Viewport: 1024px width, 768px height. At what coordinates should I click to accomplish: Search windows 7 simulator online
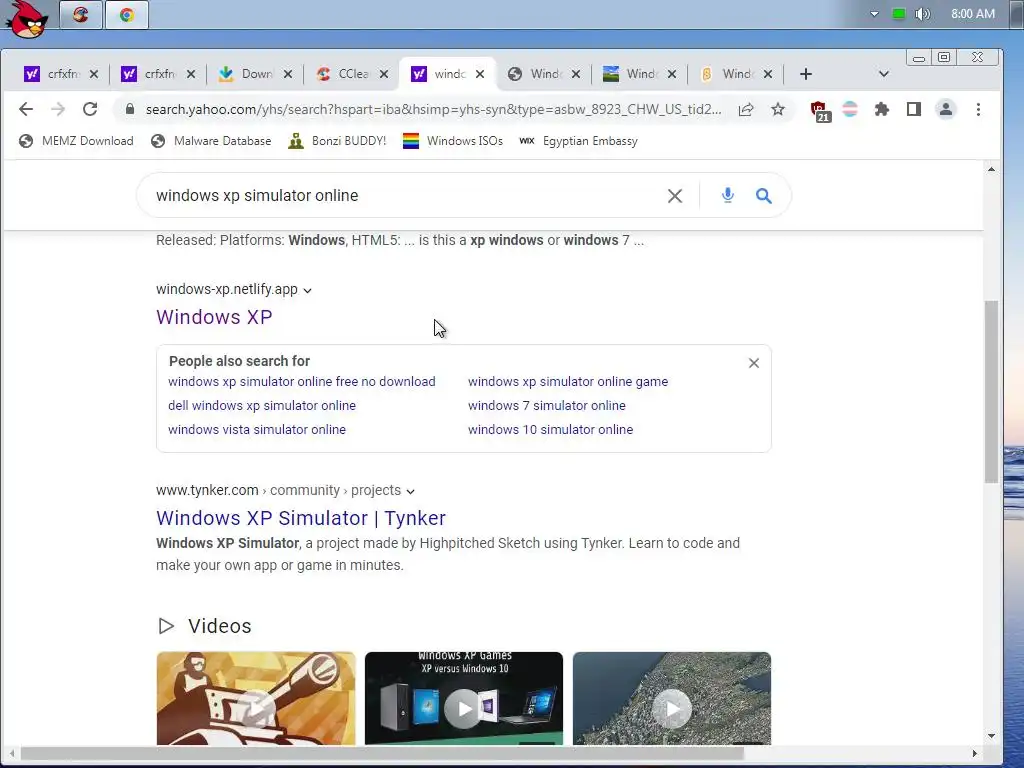547,406
